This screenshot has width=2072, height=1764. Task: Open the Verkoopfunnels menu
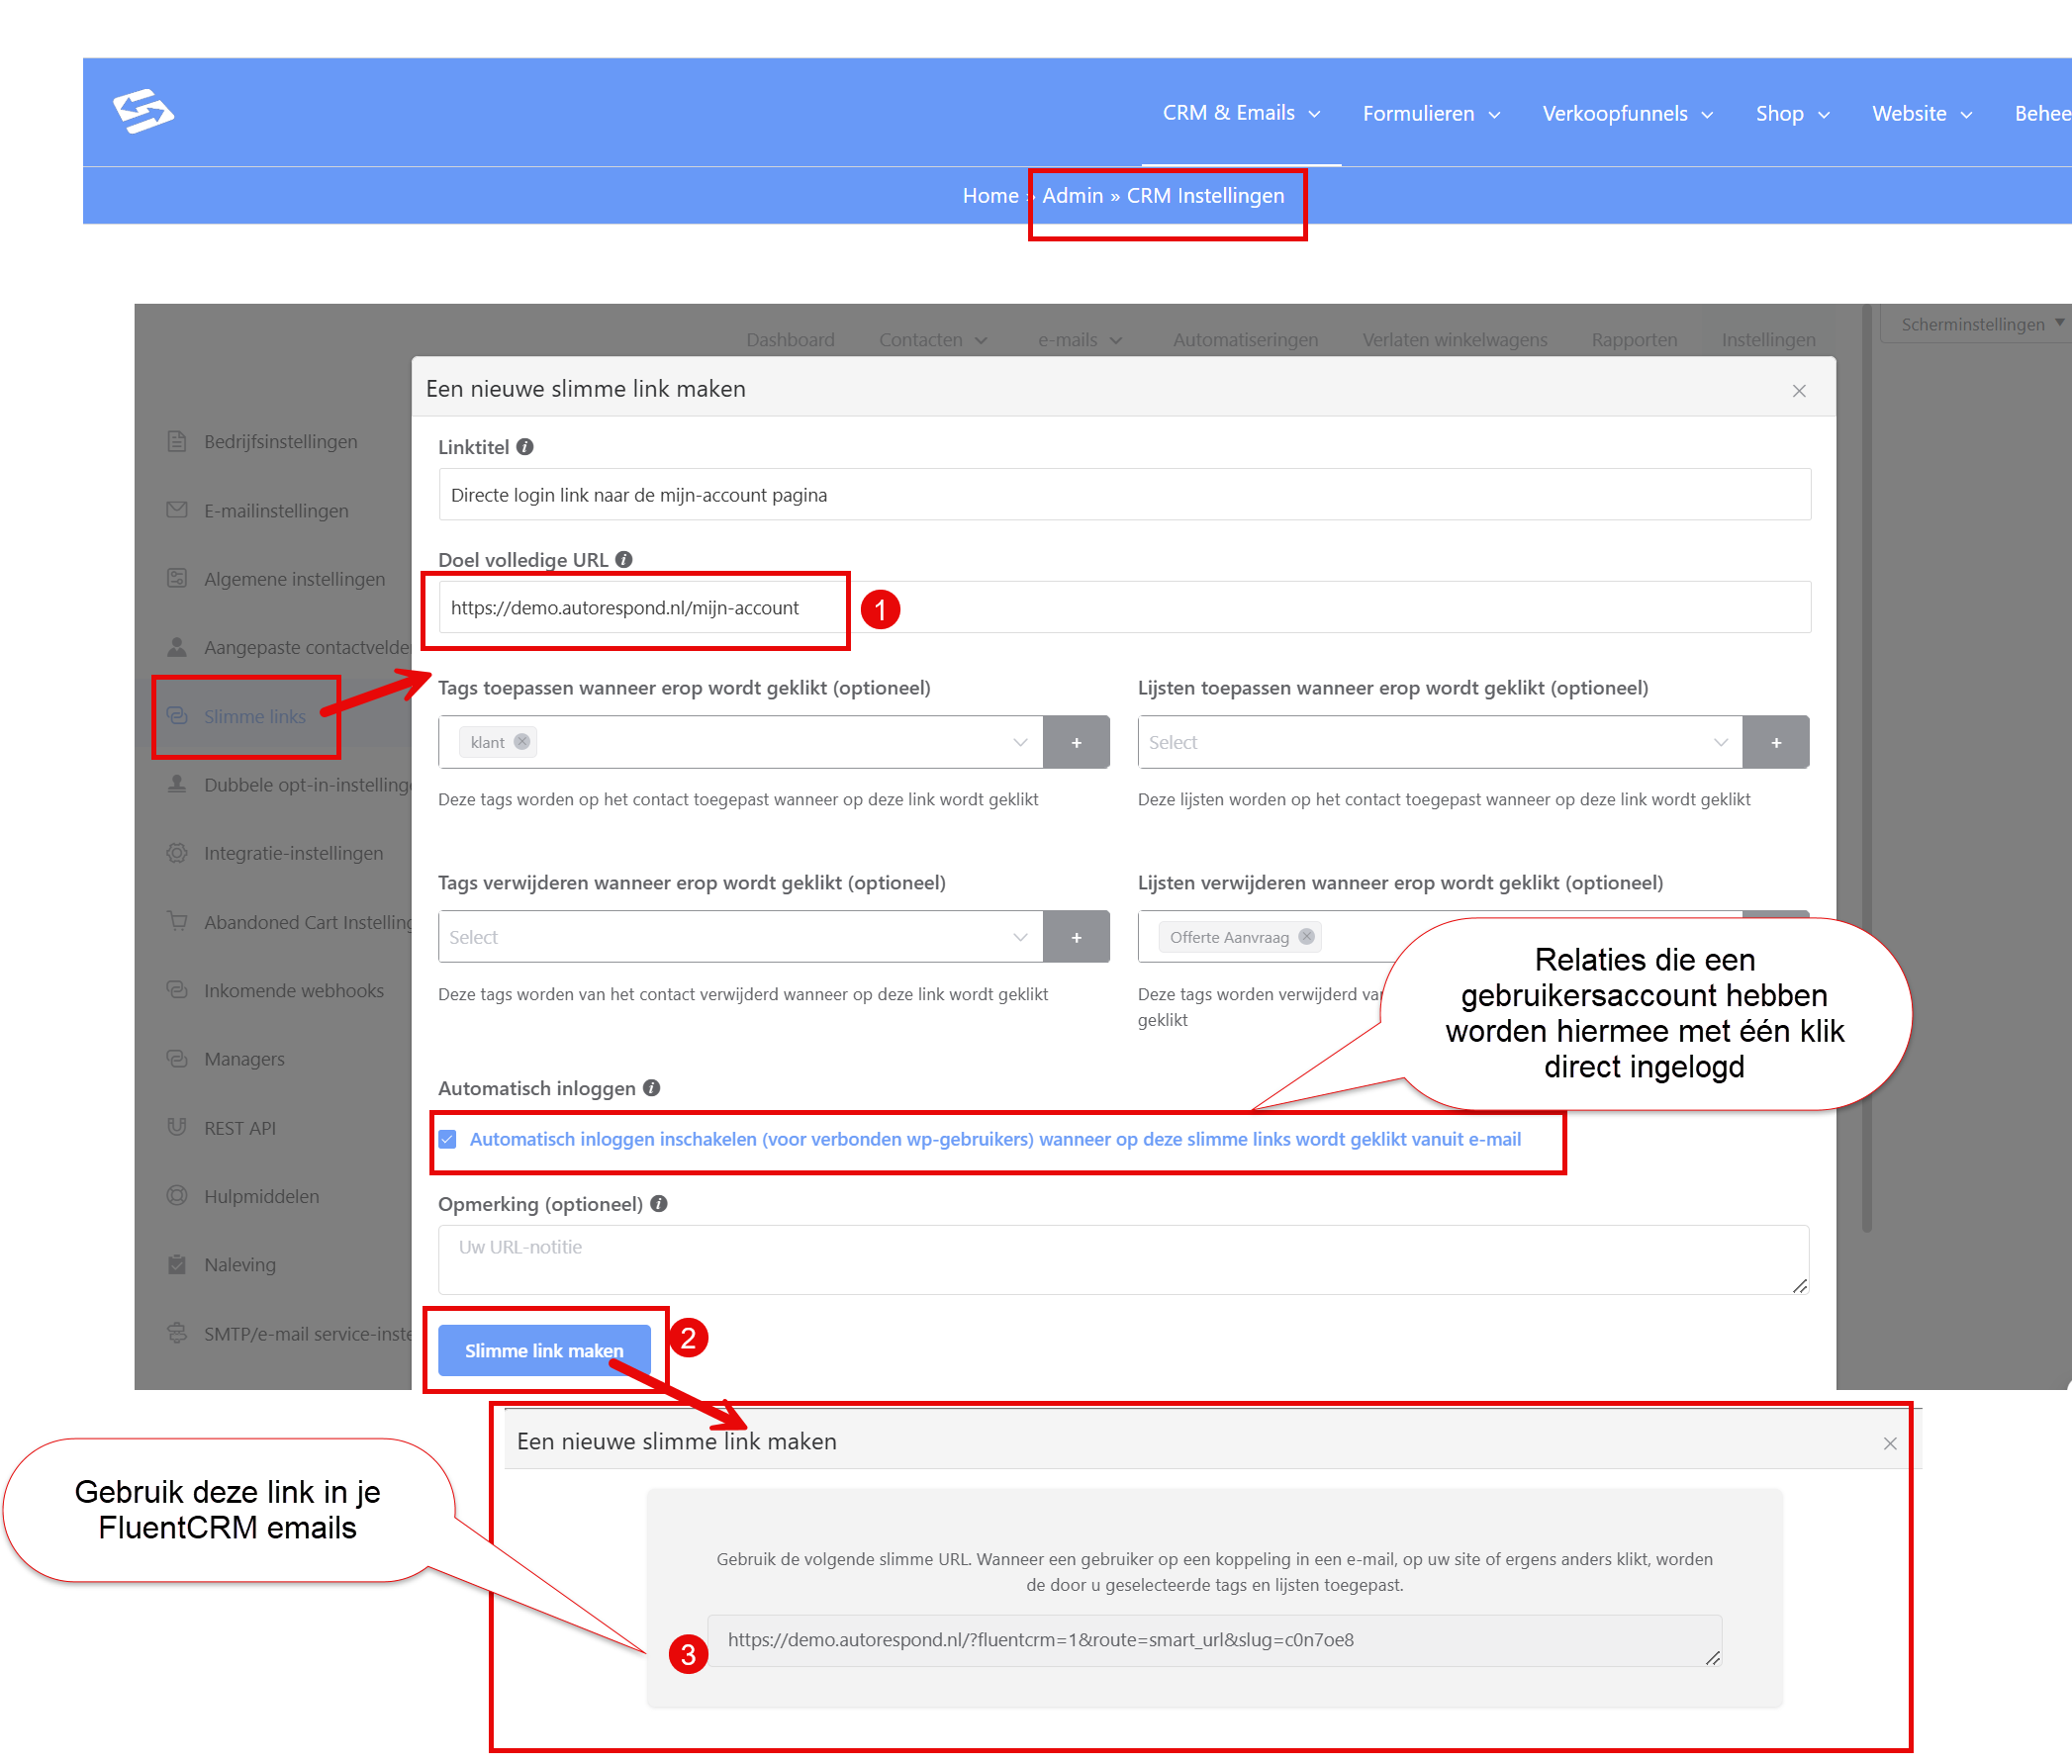pos(1627,114)
